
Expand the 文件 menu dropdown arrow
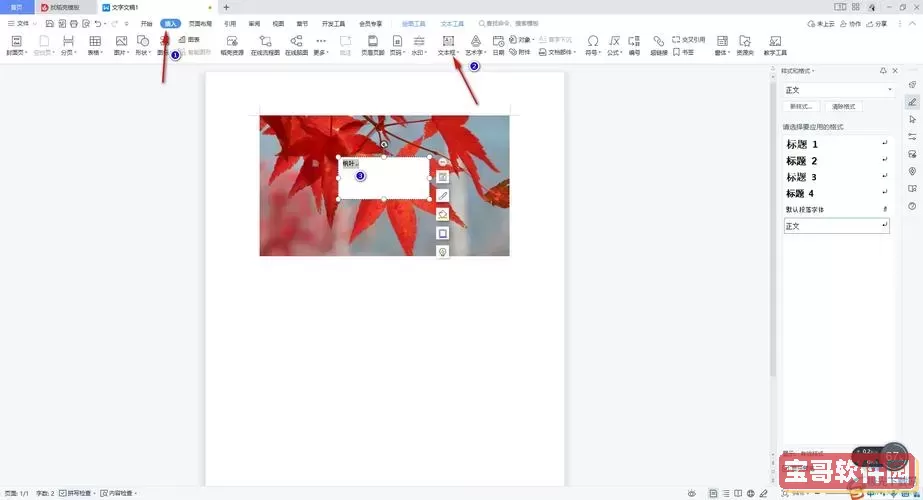coord(35,24)
